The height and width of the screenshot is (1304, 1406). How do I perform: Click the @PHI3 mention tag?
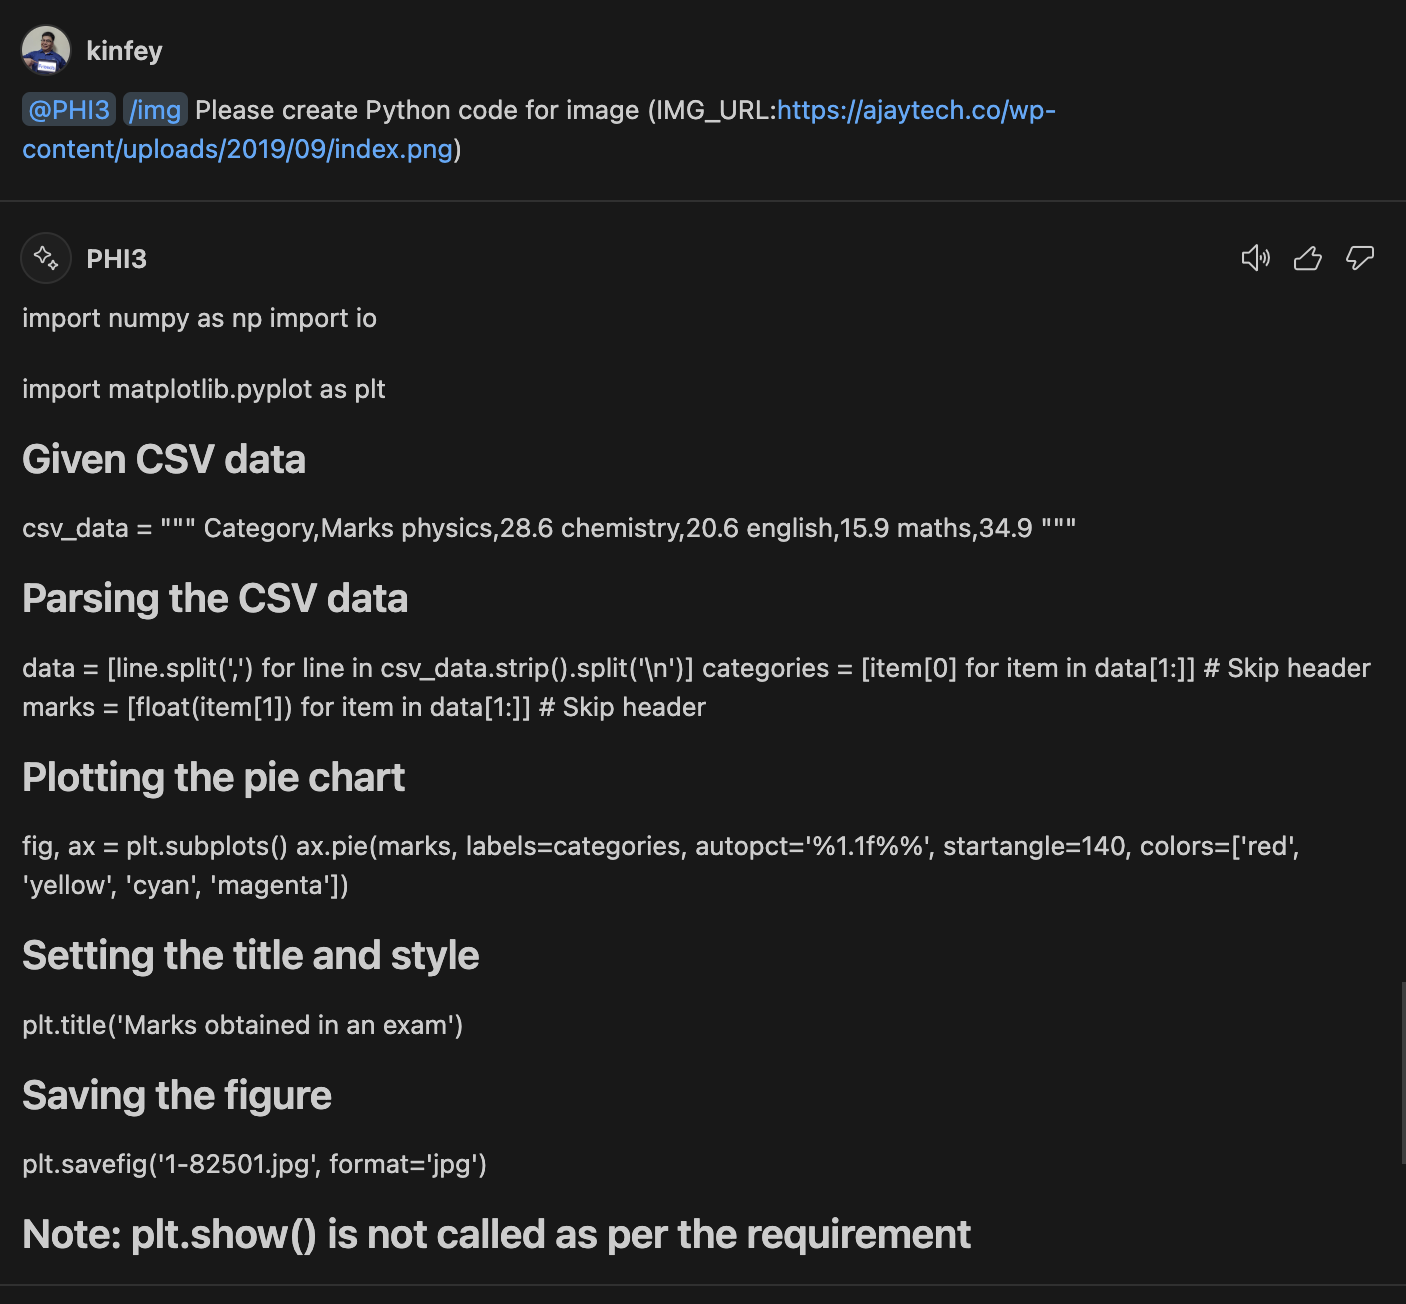[x=69, y=109]
